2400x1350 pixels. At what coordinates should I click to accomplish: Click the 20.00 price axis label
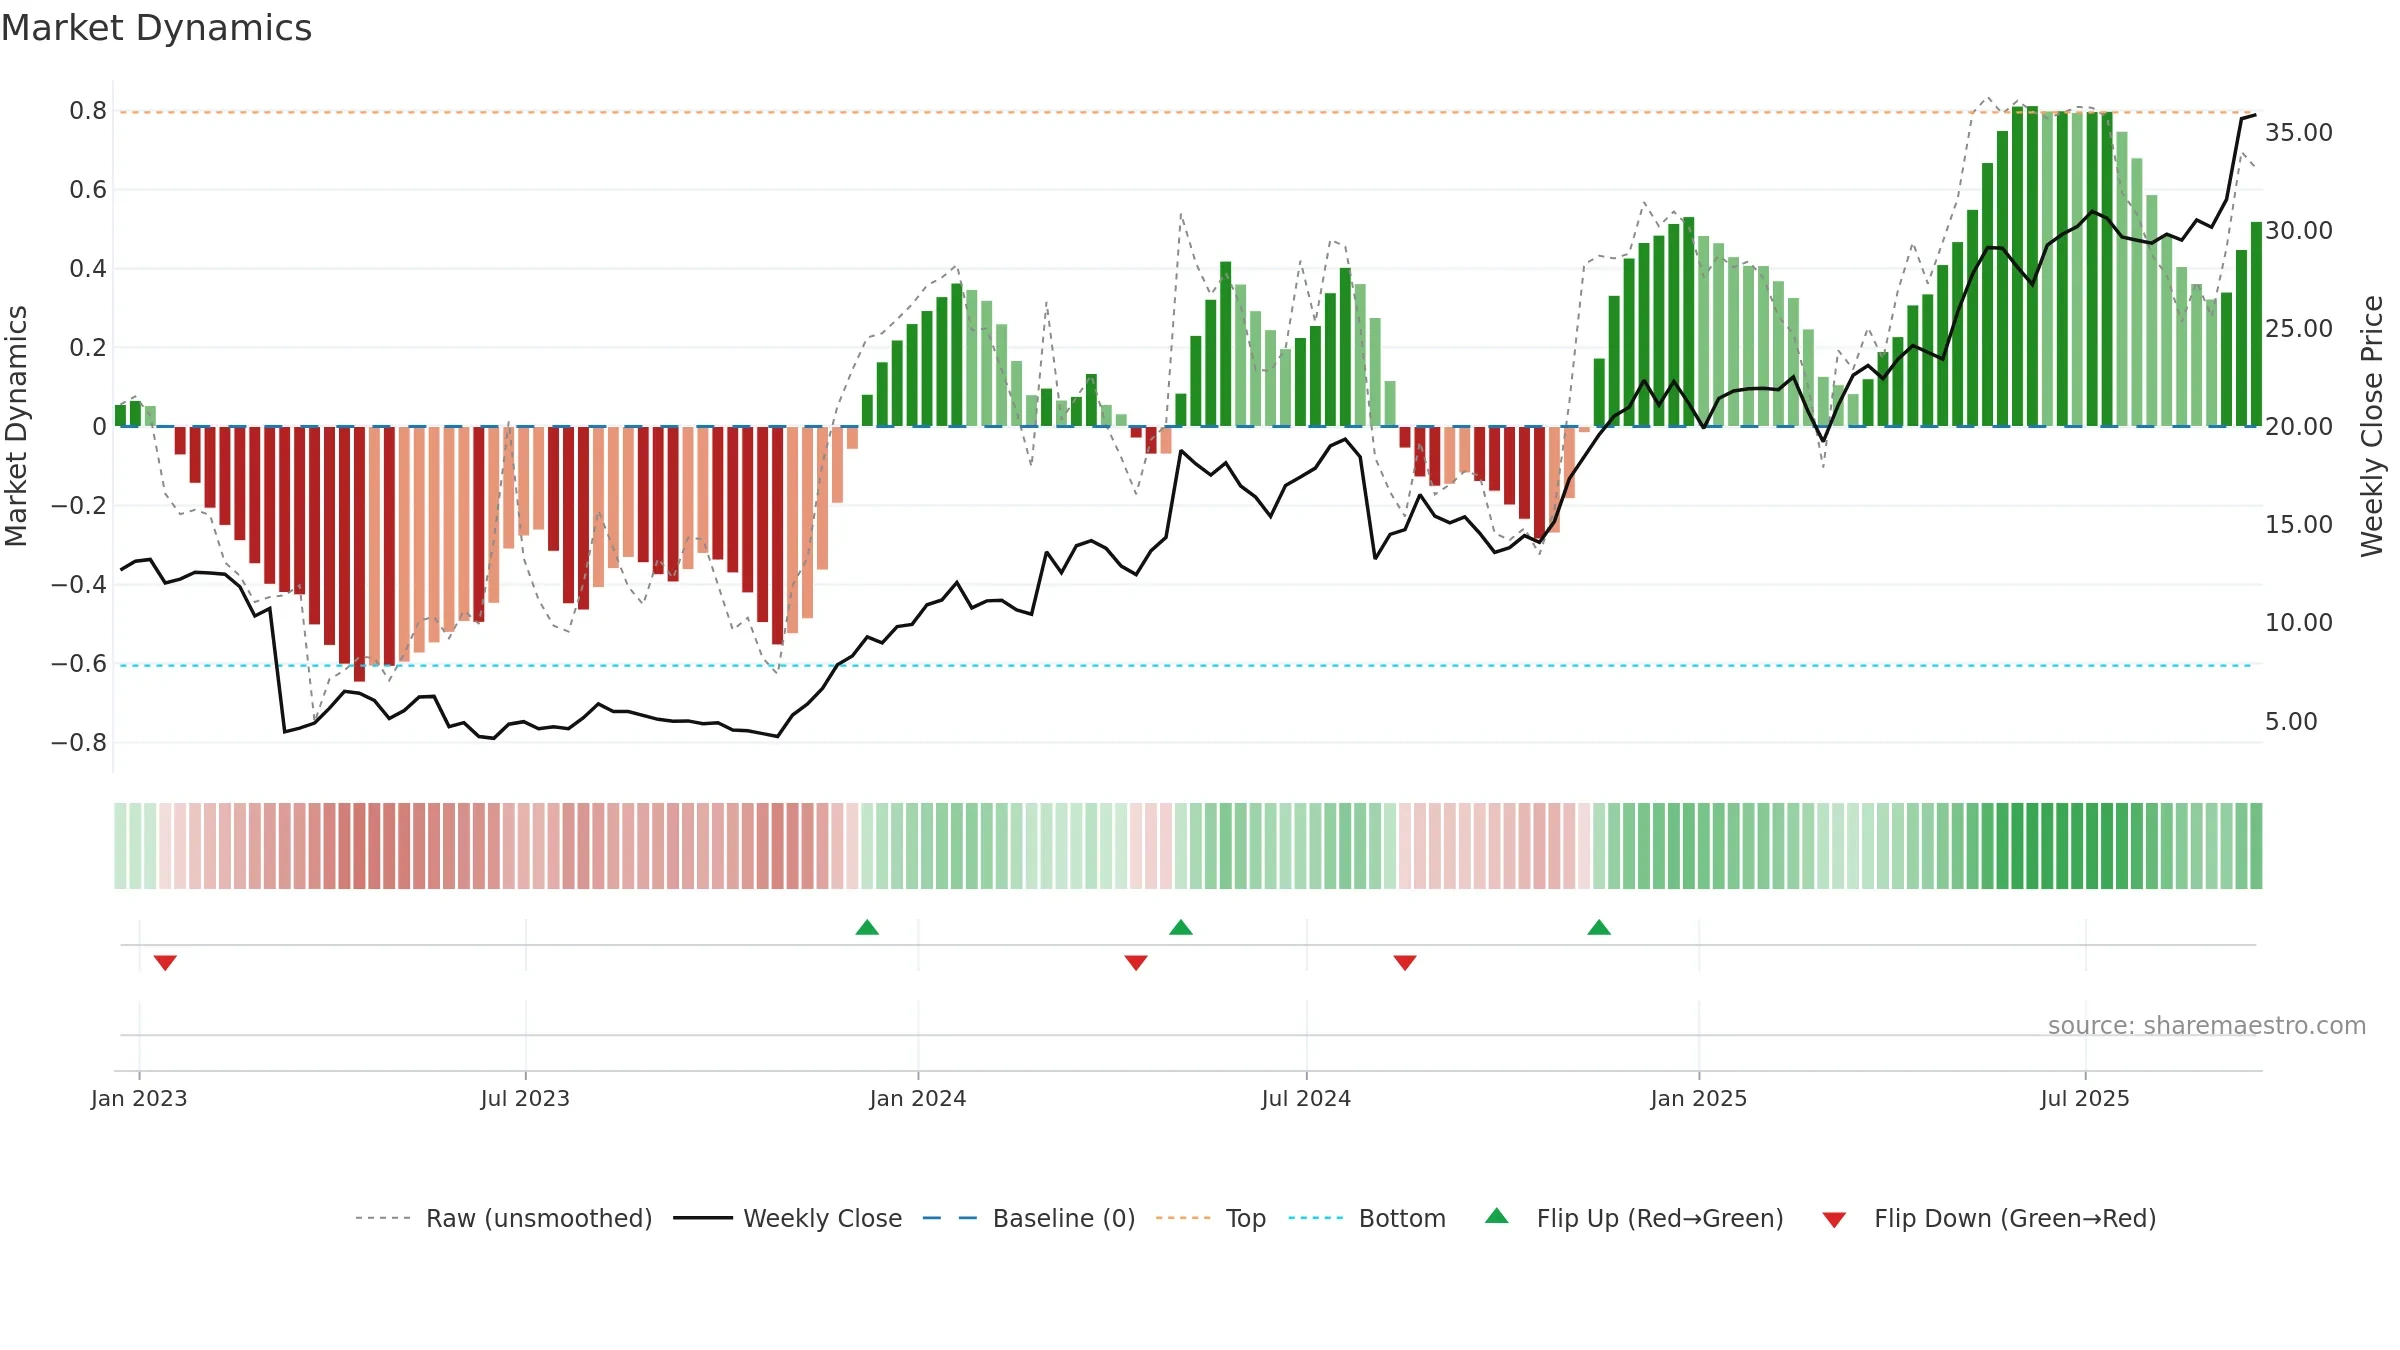[2299, 427]
